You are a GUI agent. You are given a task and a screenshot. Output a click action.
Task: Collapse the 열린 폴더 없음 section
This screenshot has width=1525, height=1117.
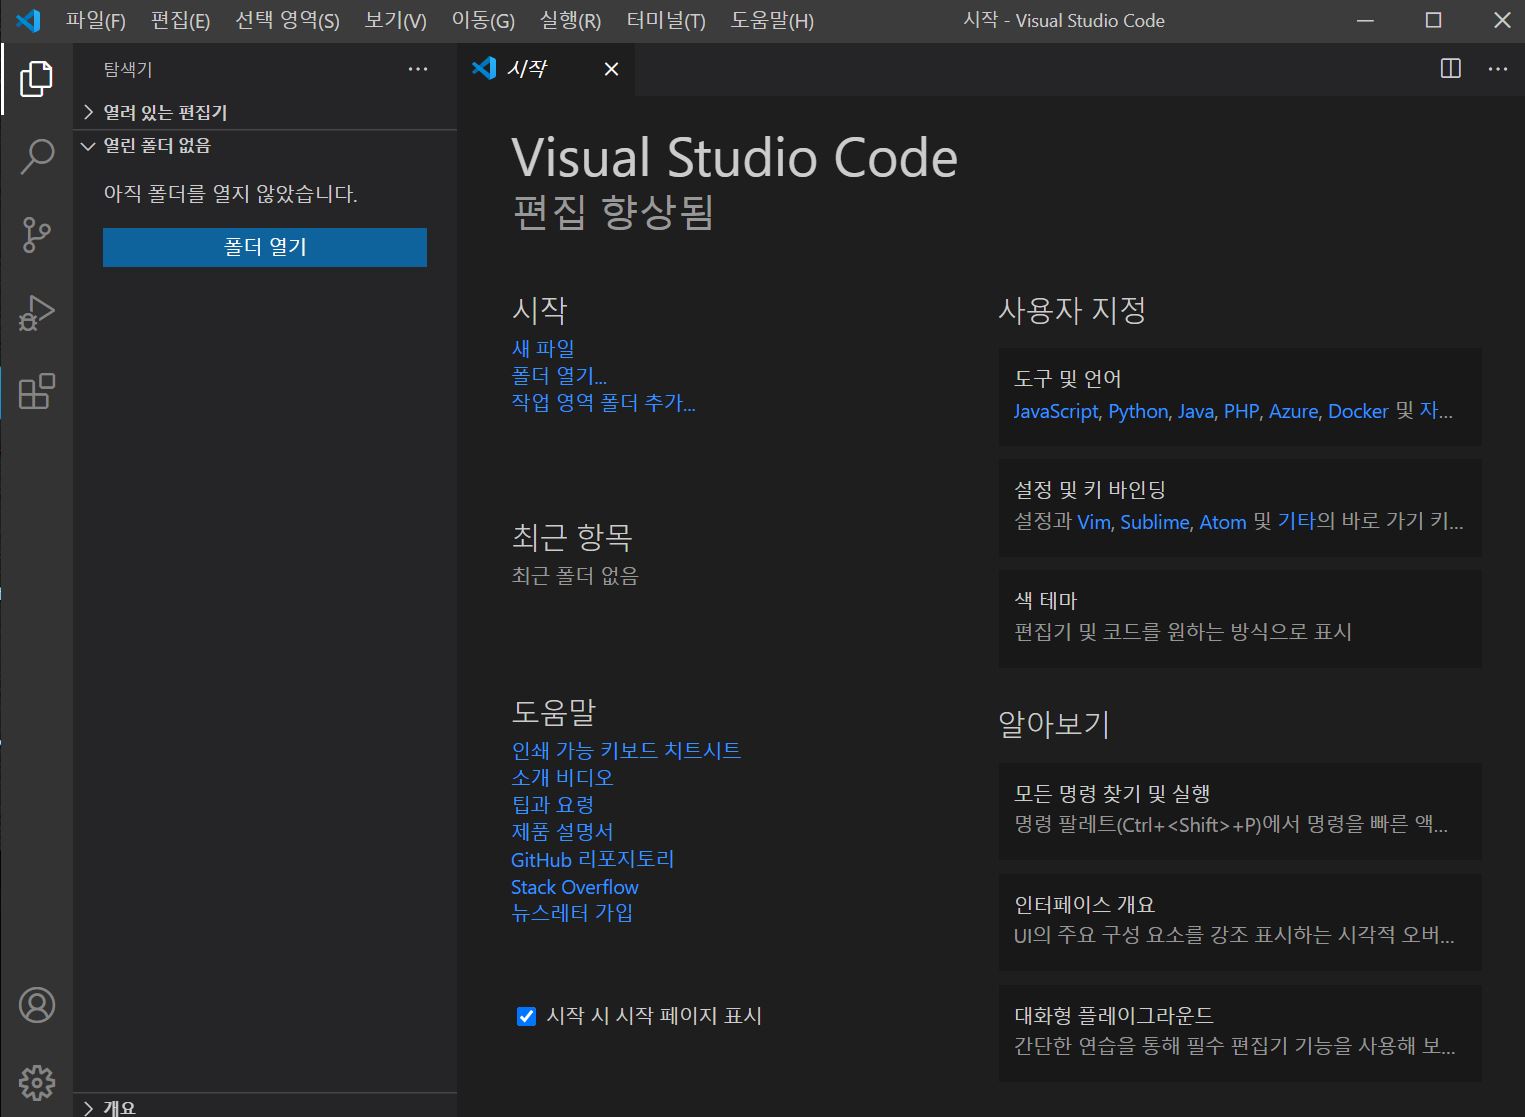tap(266, 146)
